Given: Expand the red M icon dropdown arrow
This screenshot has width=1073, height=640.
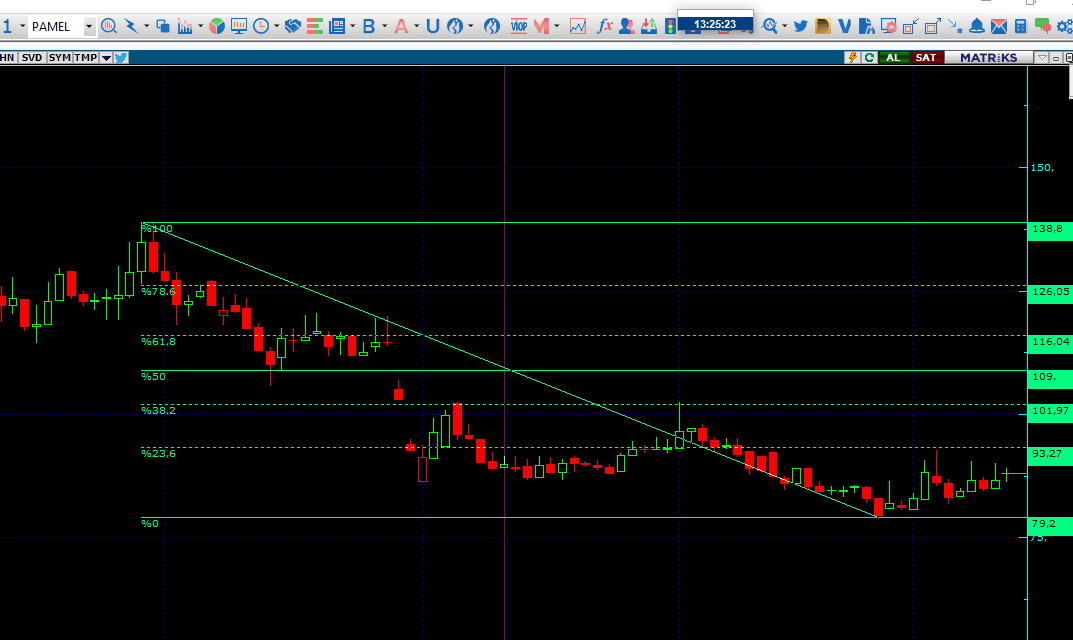Looking at the screenshot, I should tap(556, 26).
